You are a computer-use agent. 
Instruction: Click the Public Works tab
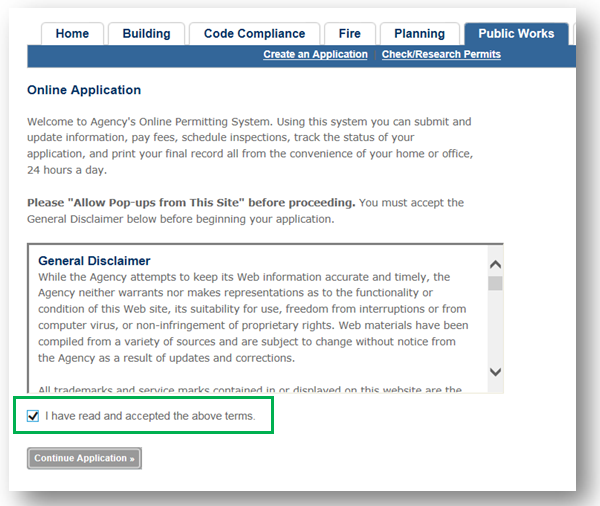point(516,34)
